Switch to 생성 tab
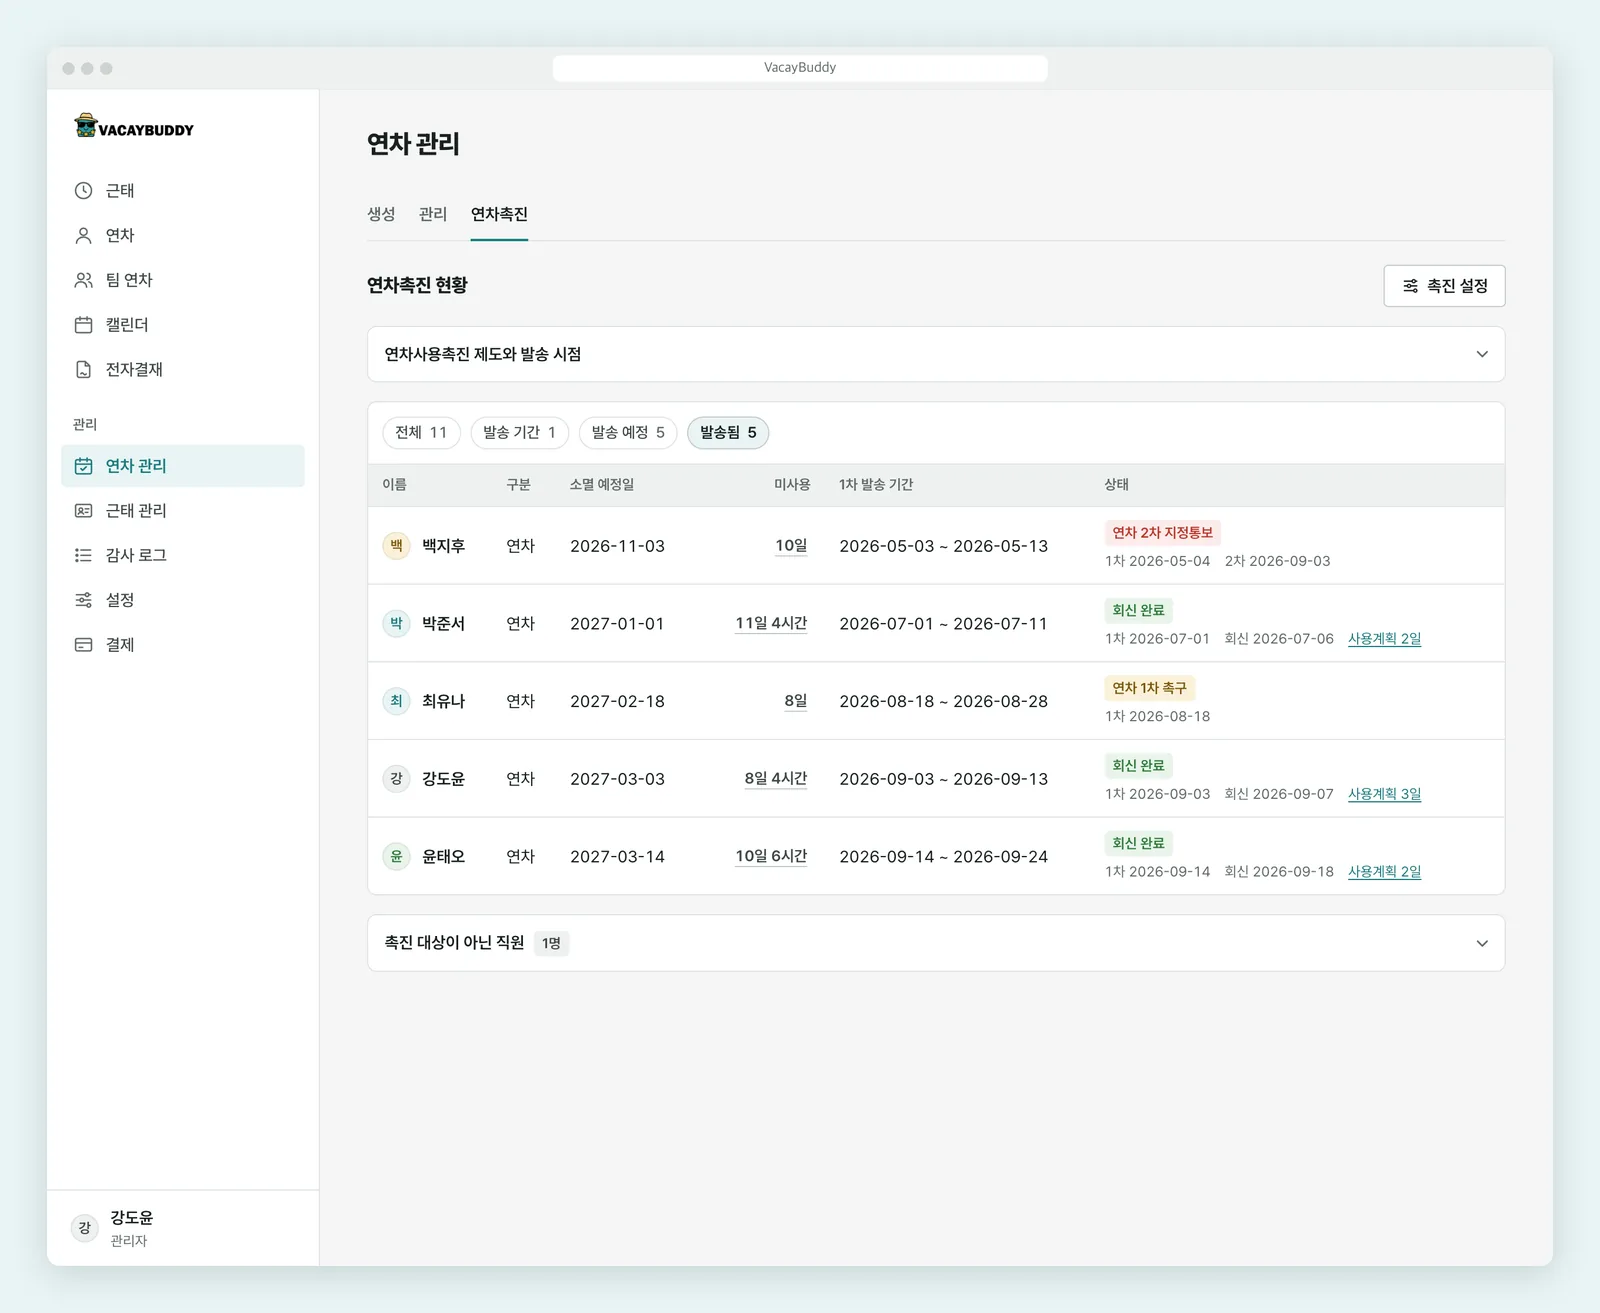 coord(381,214)
